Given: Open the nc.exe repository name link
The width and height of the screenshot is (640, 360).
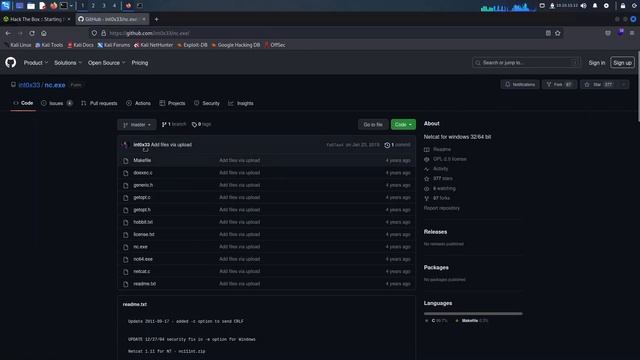Looking at the screenshot, I should (x=55, y=85).
